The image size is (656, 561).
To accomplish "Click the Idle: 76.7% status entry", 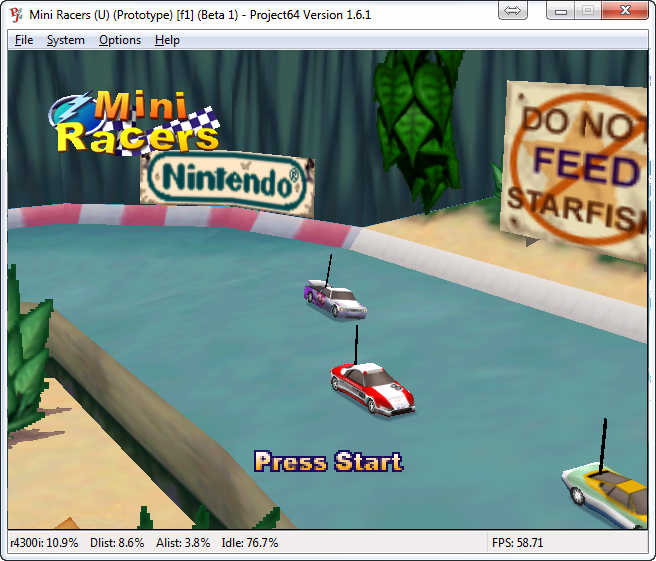I will coord(250,543).
